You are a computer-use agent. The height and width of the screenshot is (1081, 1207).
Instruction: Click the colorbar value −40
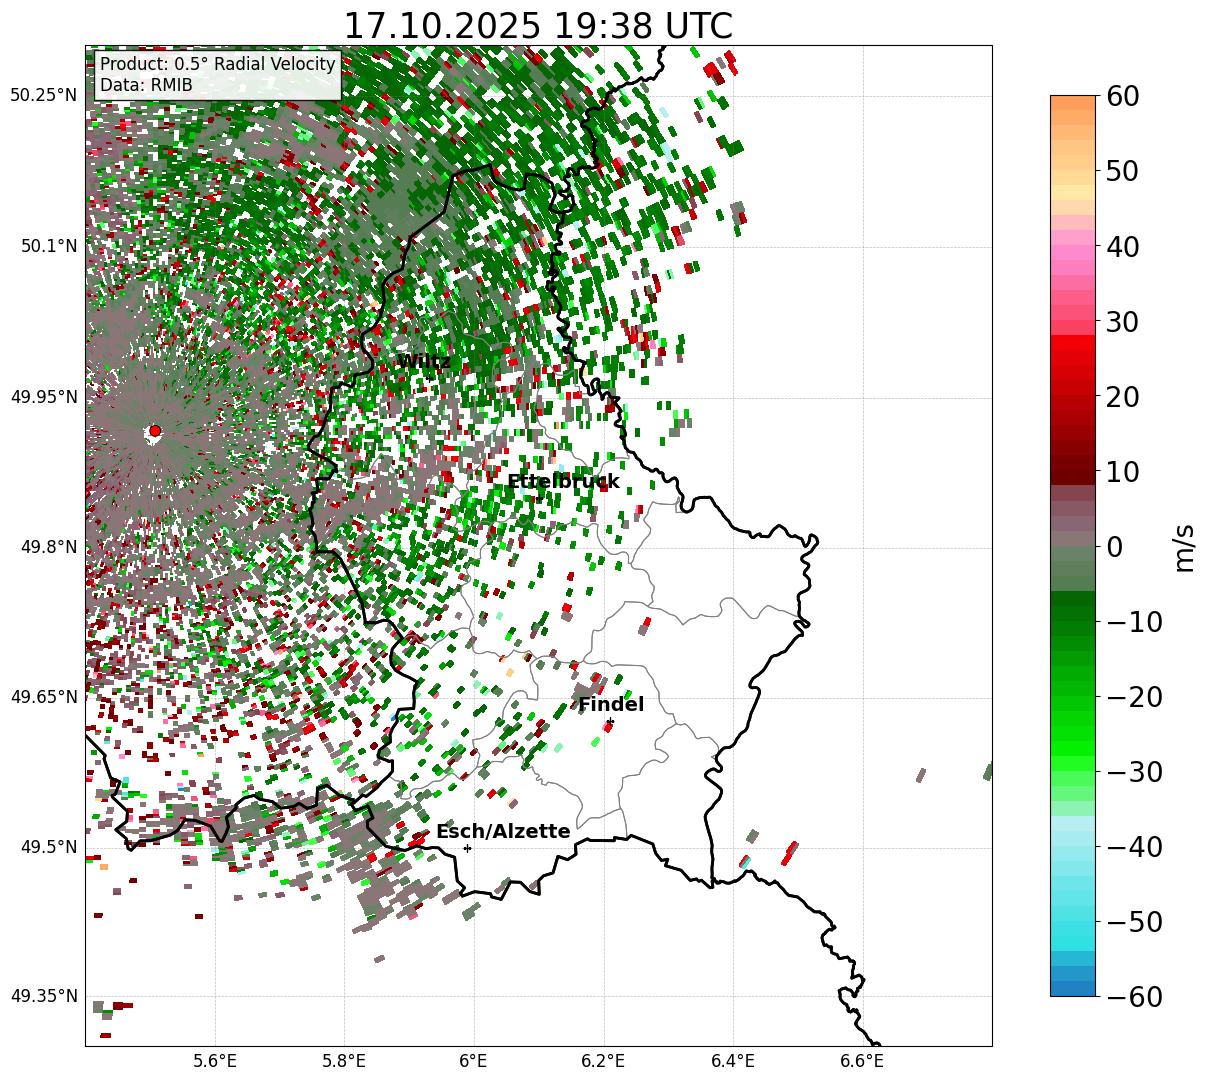click(1134, 846)
